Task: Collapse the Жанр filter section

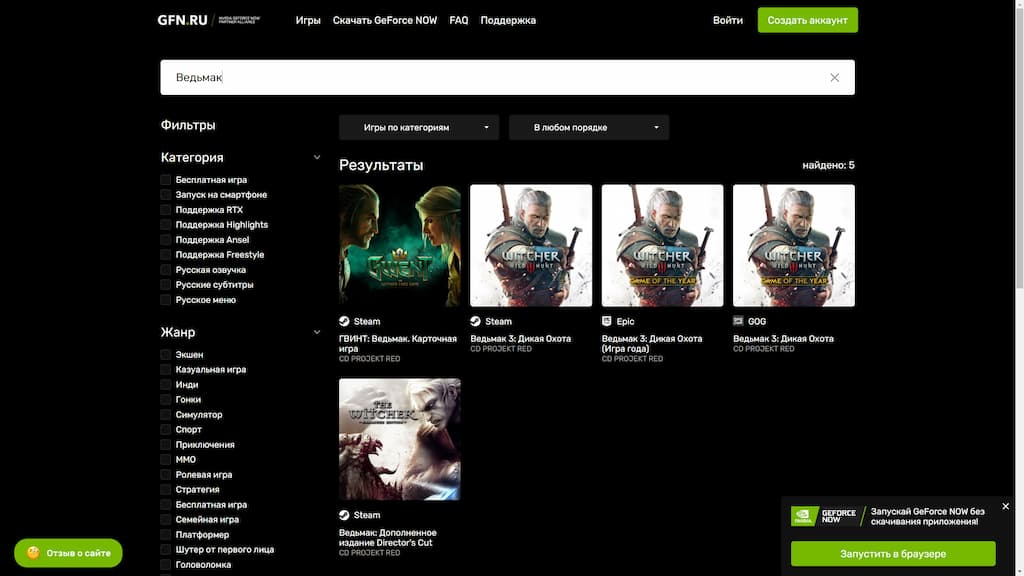Action: [x=317, y=332]
